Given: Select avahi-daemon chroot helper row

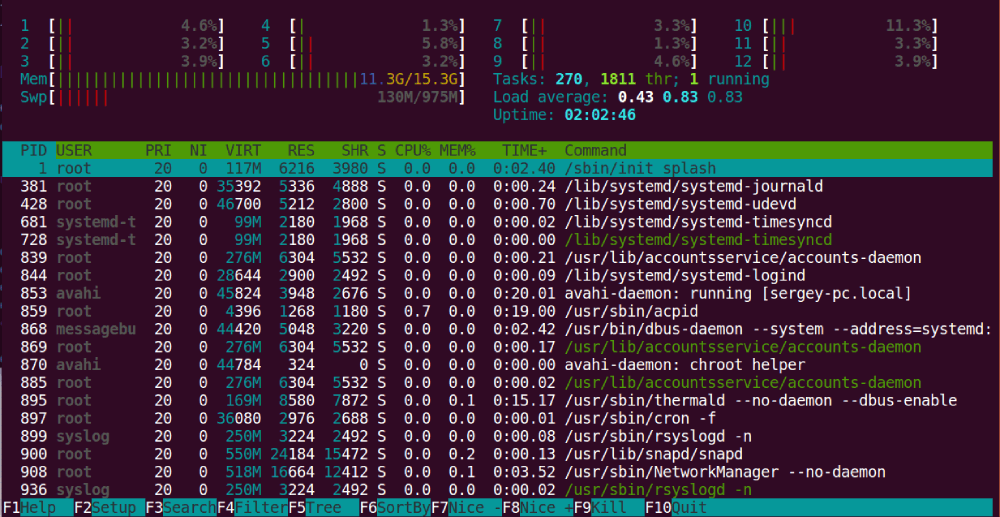Looking at the screenshot, I should click(497, 365).
